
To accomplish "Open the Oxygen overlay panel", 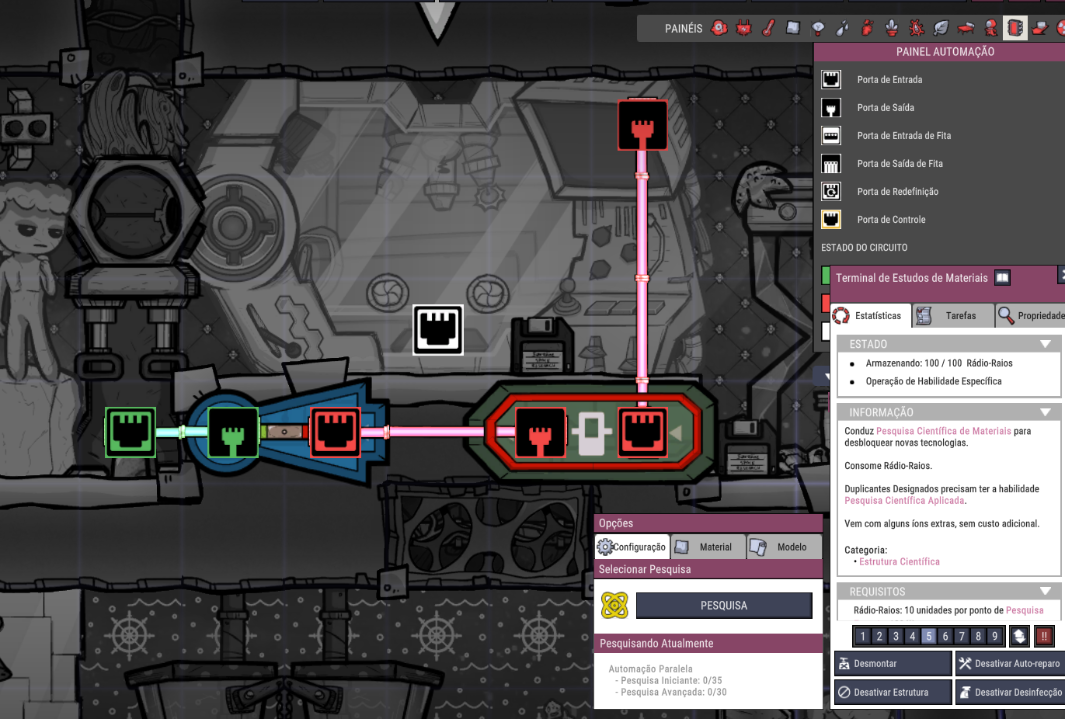I will tap(719, 28).
